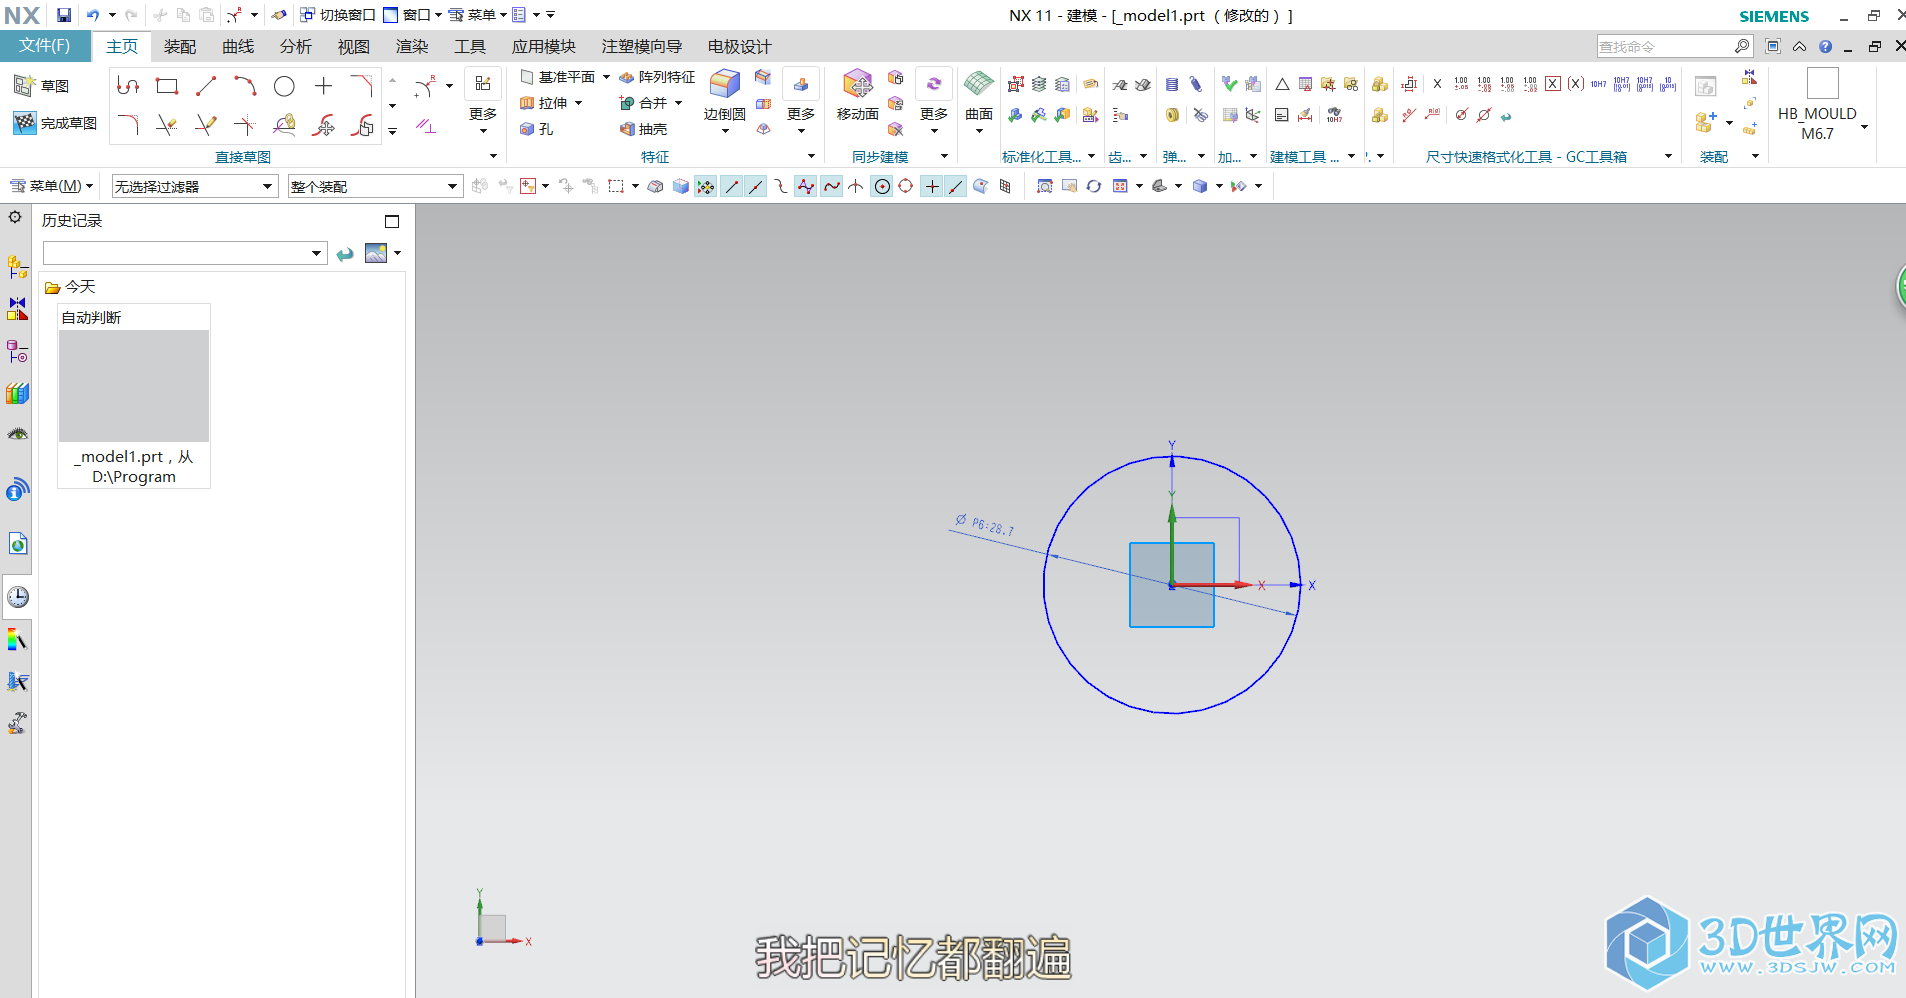Select the Quick Extend tool
1906x998 pixels.
click(x=206, y=125)
